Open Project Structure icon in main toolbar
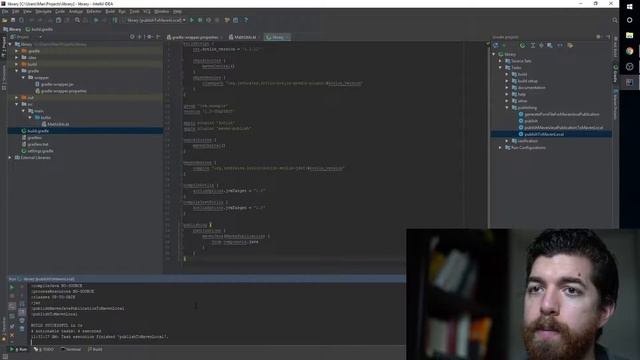640x360 pixels. point(236,20)
